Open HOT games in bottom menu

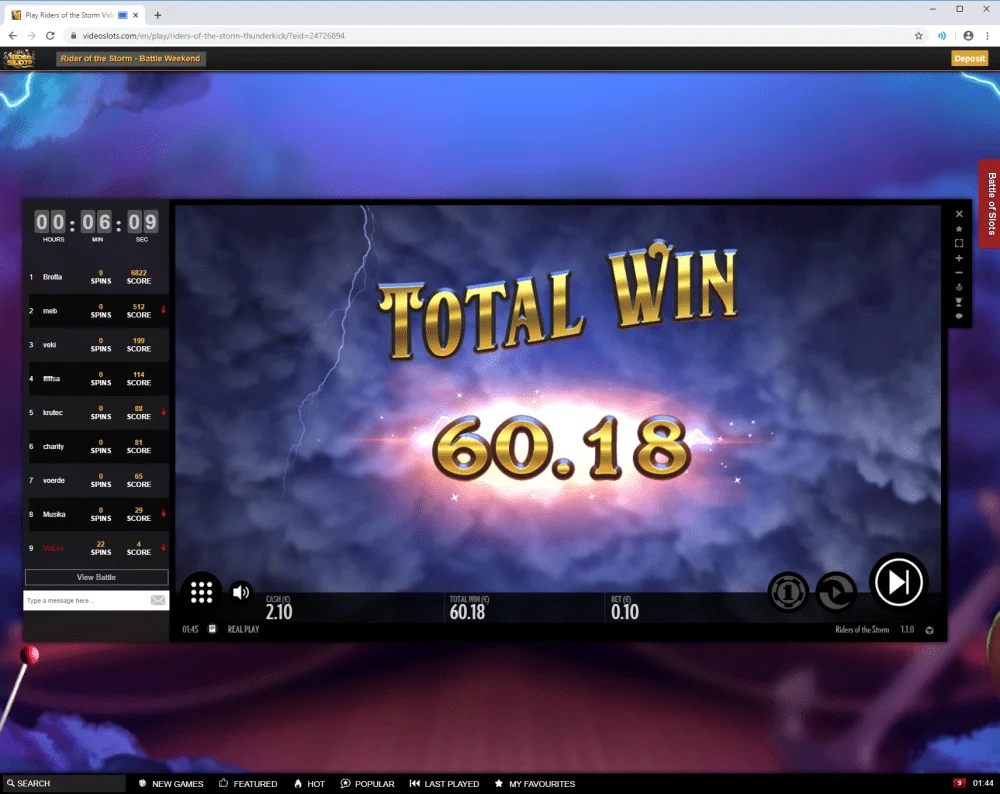(309, 784)
